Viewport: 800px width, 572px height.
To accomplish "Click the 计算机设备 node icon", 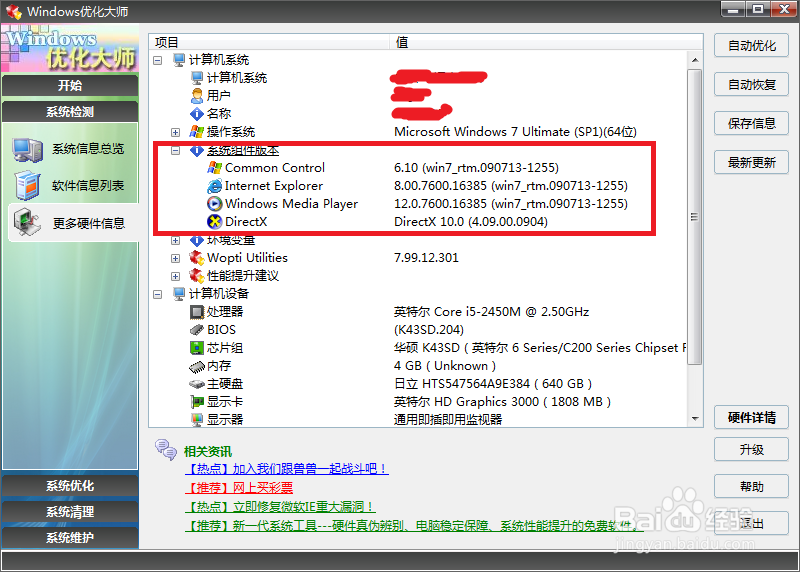I will 179,294.
